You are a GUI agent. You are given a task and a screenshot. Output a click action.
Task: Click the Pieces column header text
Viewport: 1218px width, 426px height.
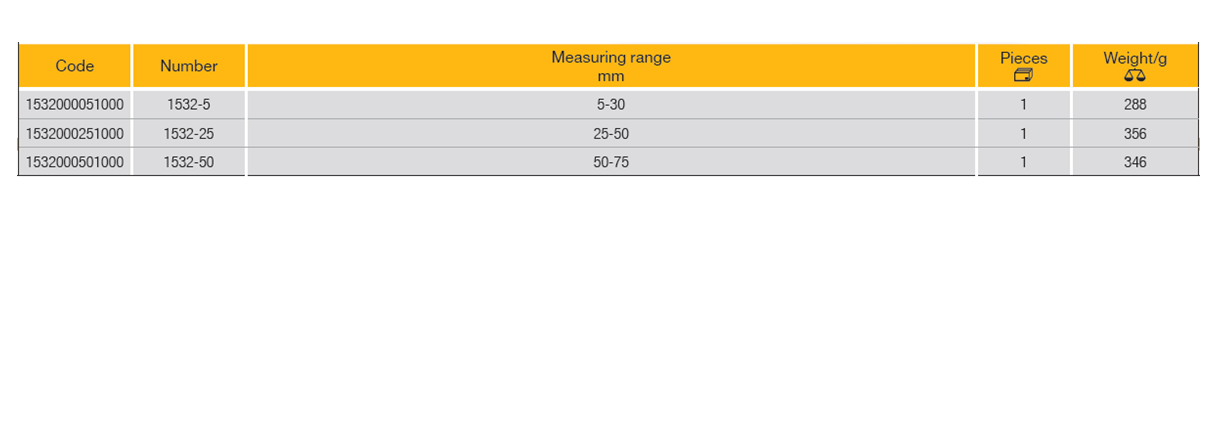1023,58
